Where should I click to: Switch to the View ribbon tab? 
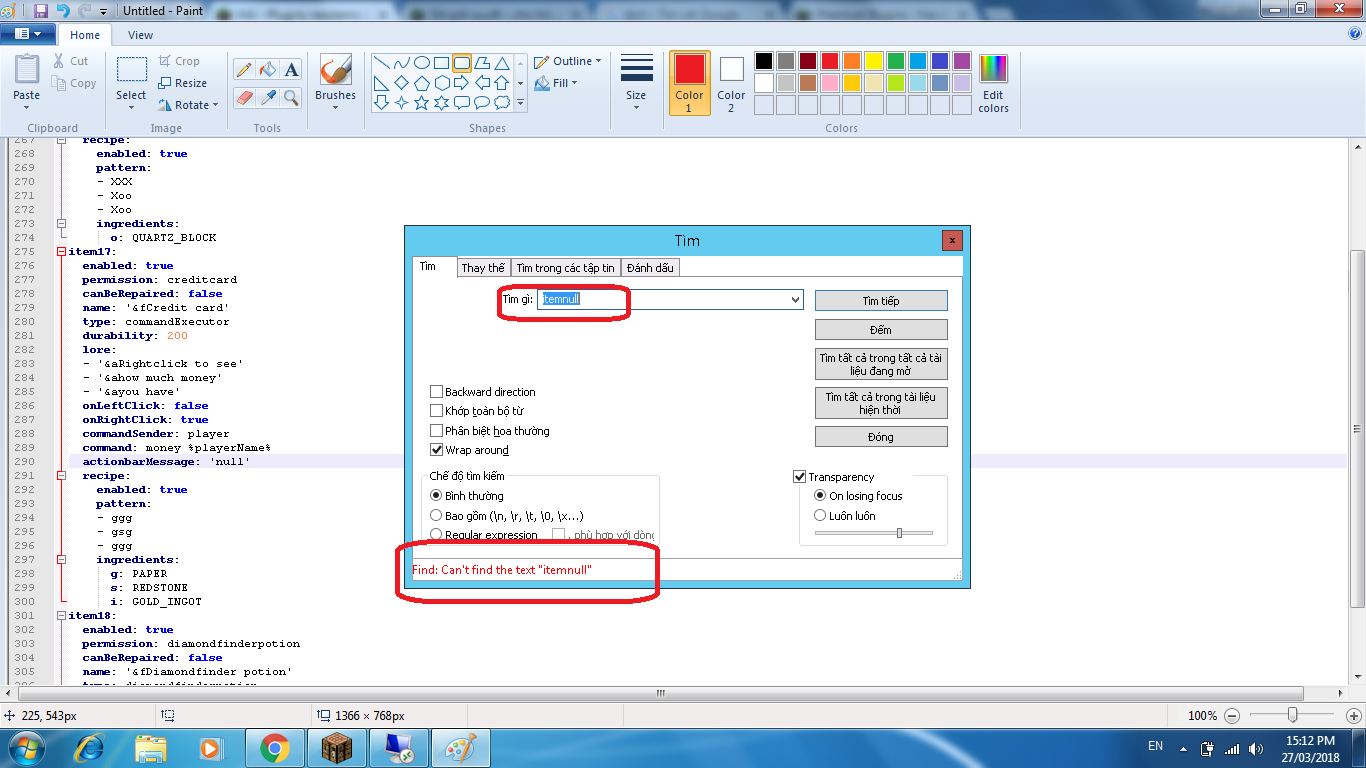point(141,35)
